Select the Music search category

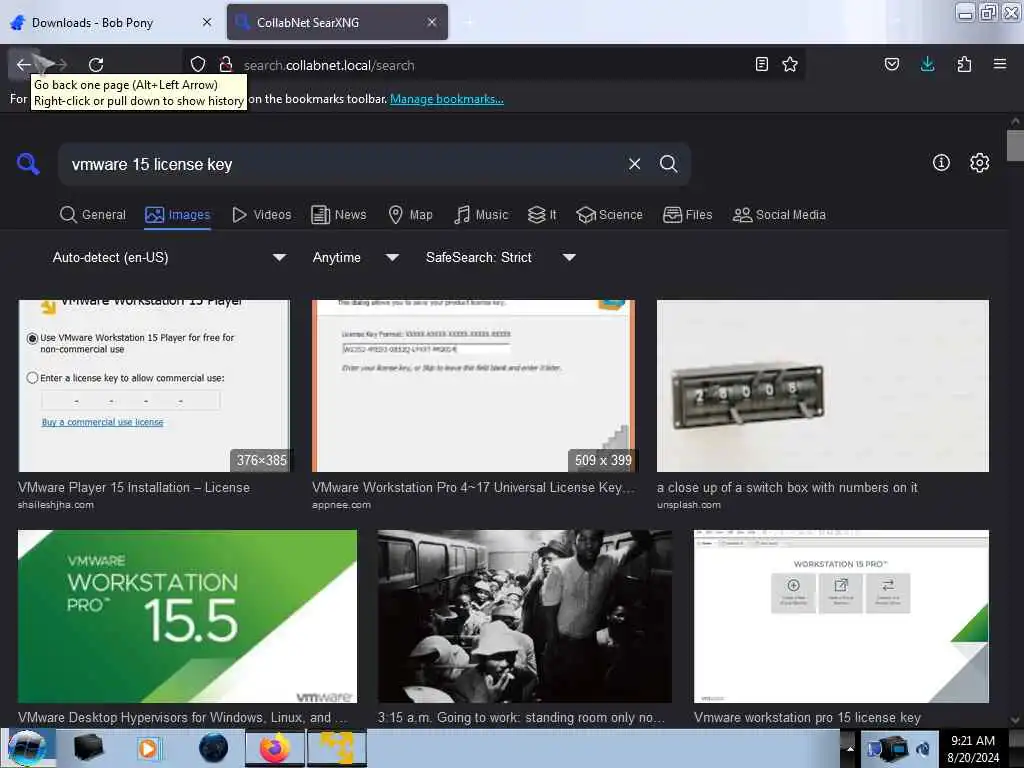(x=481, y=215)
